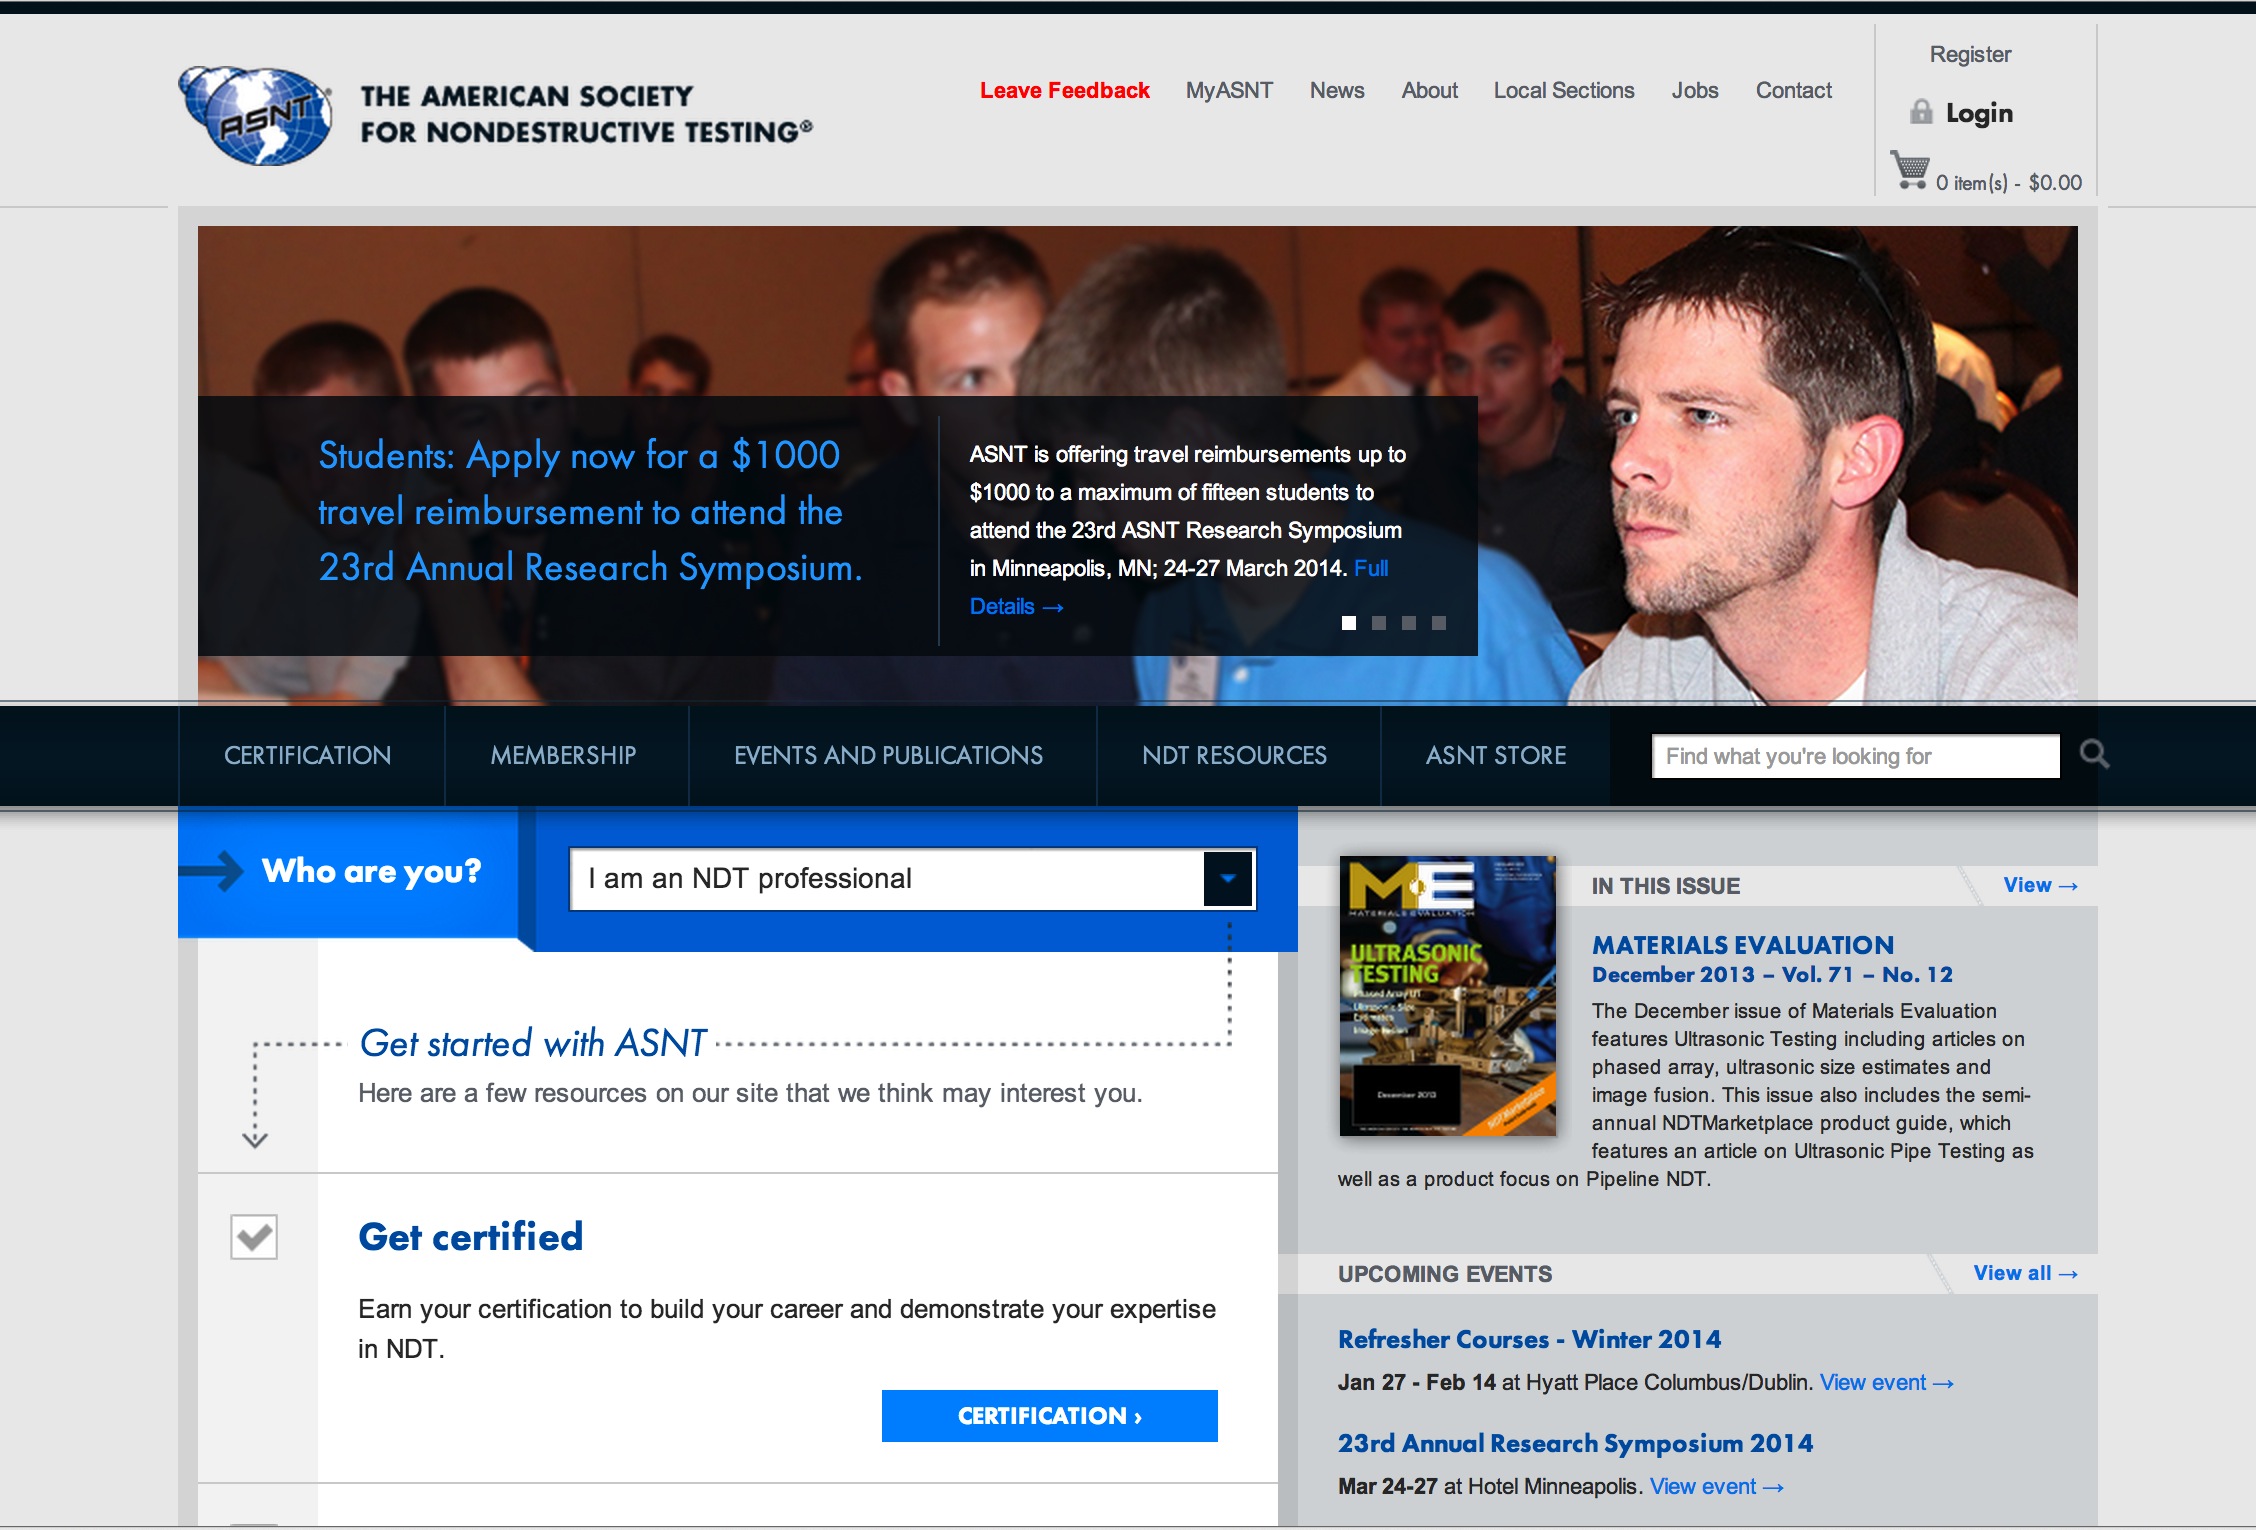This screenshot has height=1530, width=2256.
Task: Click the Get certified heading
Action: click(471, 1237)
